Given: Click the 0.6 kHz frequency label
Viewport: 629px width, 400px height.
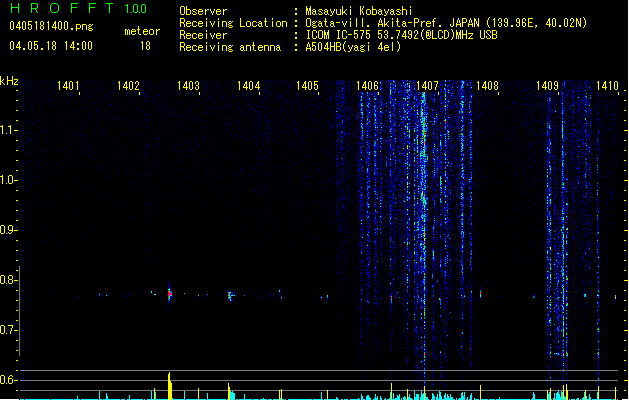Looking at the screenshot, I should pos(8,380).
